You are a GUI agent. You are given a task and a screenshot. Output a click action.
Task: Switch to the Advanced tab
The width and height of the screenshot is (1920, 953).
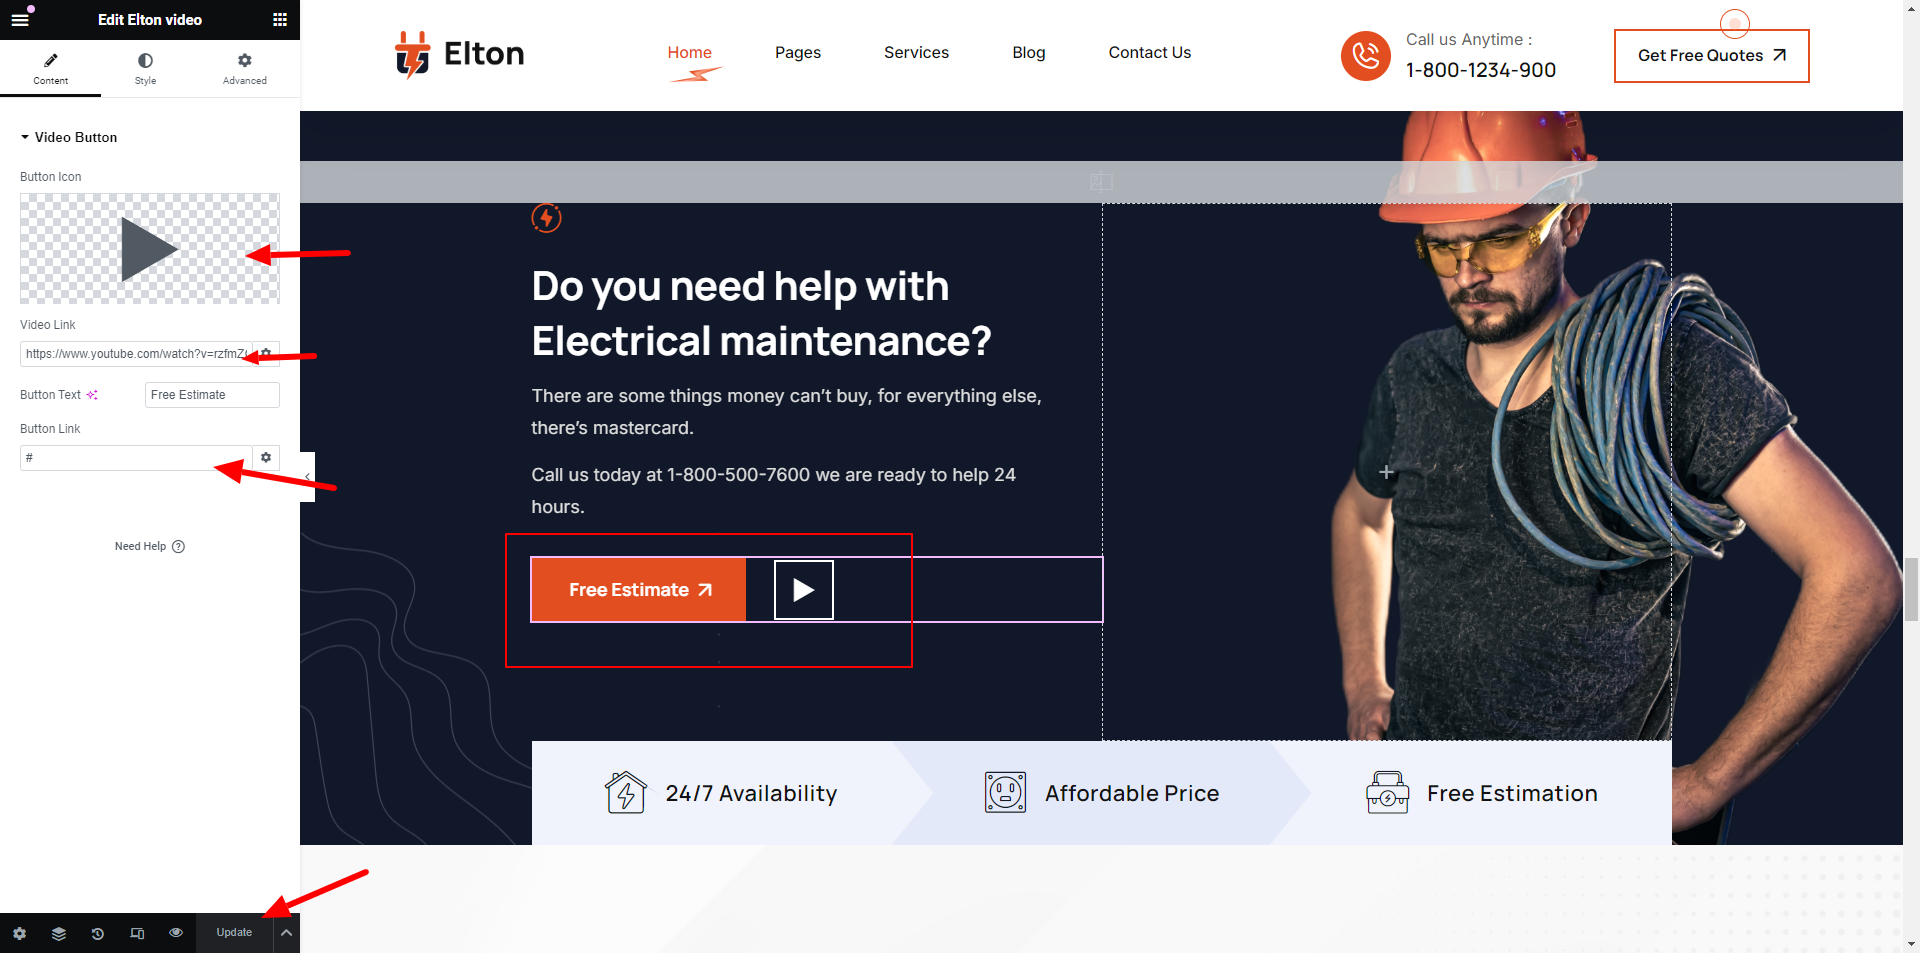click(x=245, y=69)
